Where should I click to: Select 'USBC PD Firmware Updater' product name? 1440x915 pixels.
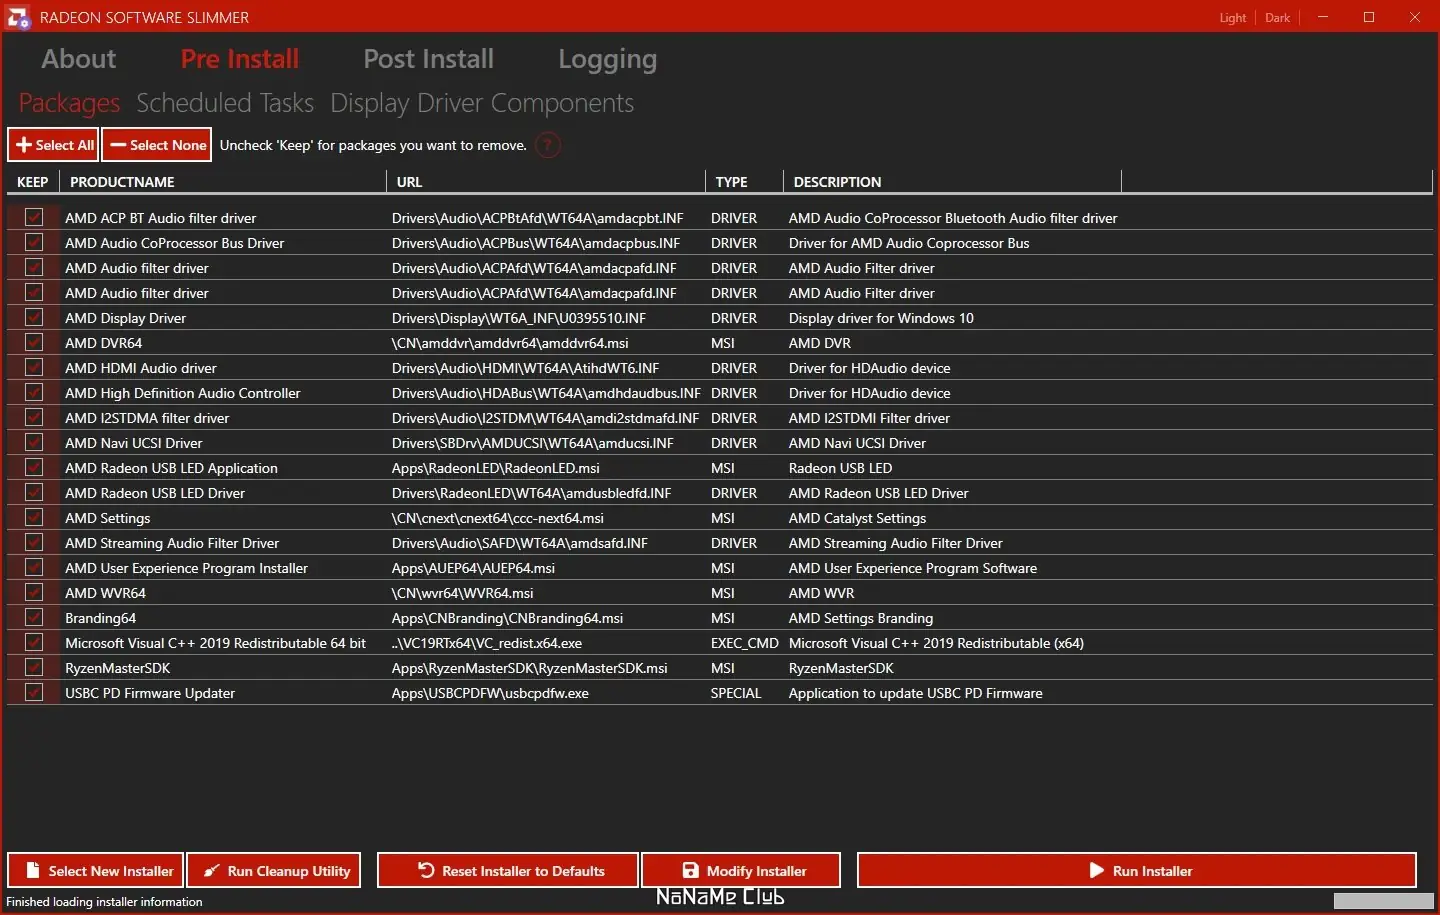pos(150,693)
